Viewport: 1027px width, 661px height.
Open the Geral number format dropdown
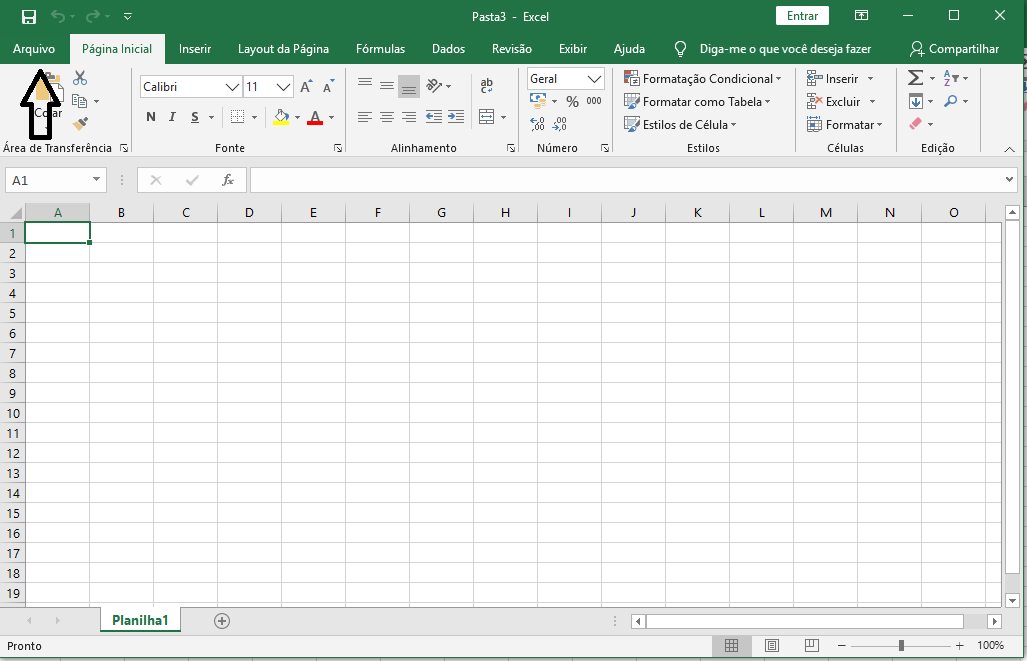pyautogui.click(x=595, y=79)
